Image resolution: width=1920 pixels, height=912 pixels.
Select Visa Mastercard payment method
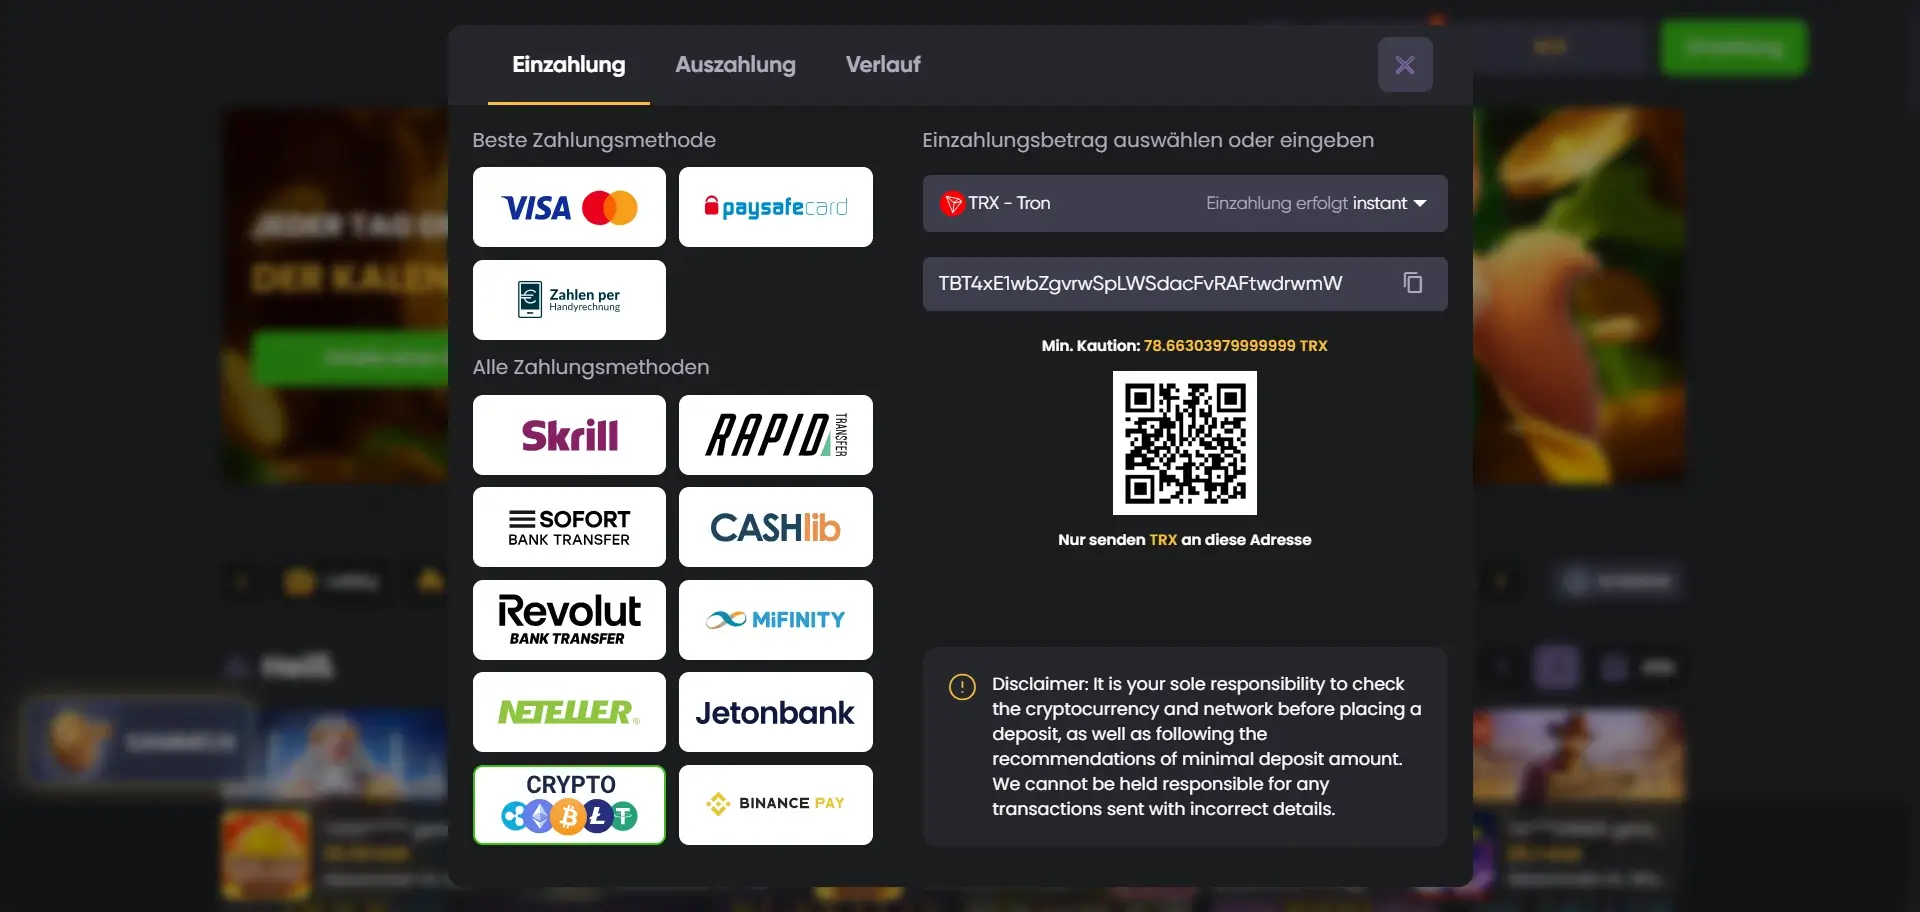point(569,207)
